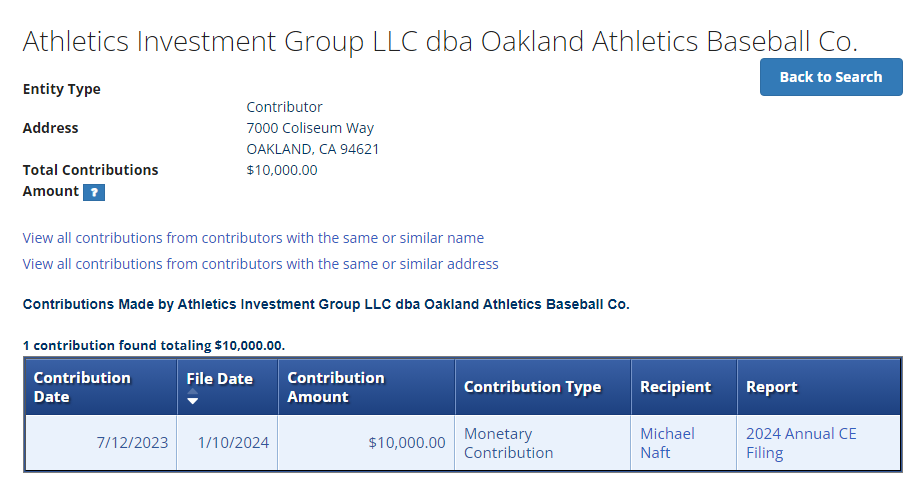921x486 pixels.
Task: Click the Back to Search button
Action: click(x=831, y=77)
